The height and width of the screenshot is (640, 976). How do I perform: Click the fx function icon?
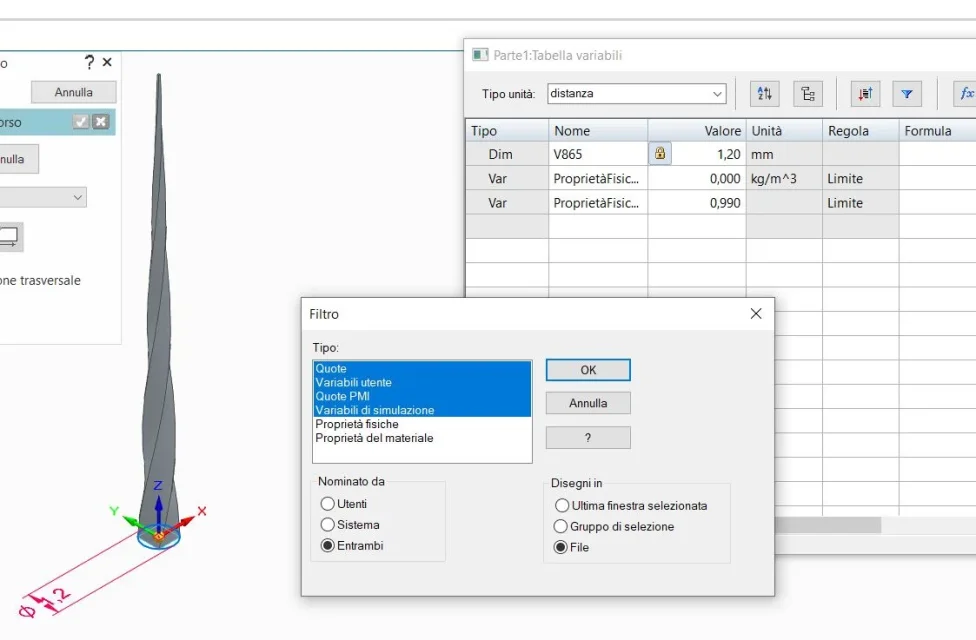966,94
